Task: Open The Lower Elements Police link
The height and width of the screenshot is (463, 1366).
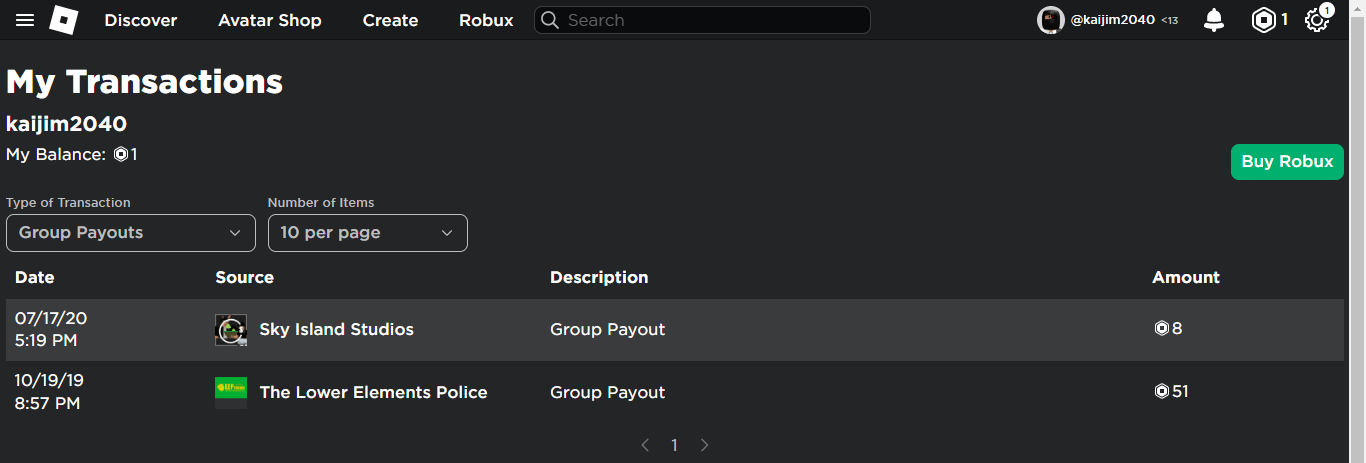Action: click(373, 392)
